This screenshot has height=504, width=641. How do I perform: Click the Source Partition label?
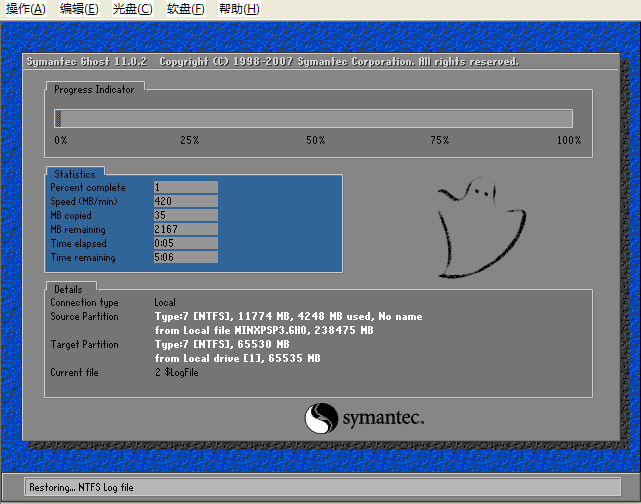84,316
